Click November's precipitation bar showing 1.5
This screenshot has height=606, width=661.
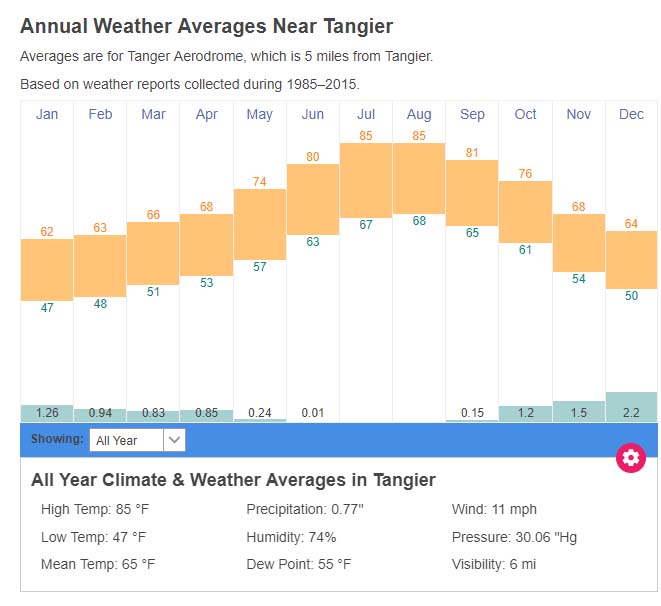(578, 411)
